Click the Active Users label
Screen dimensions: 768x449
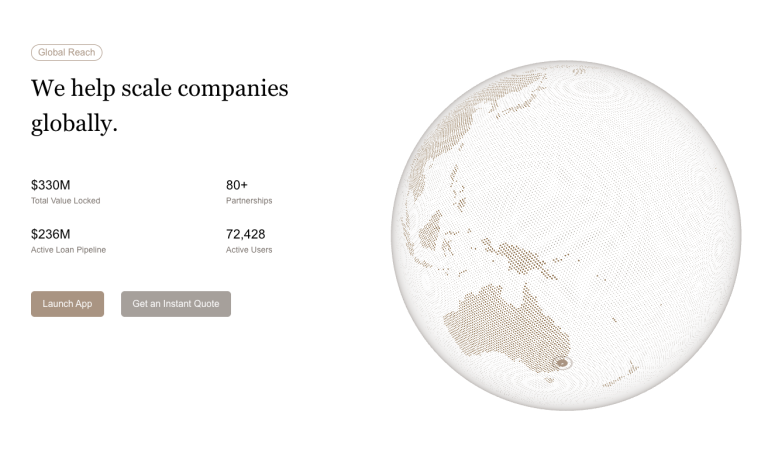(x=249, y=250)
